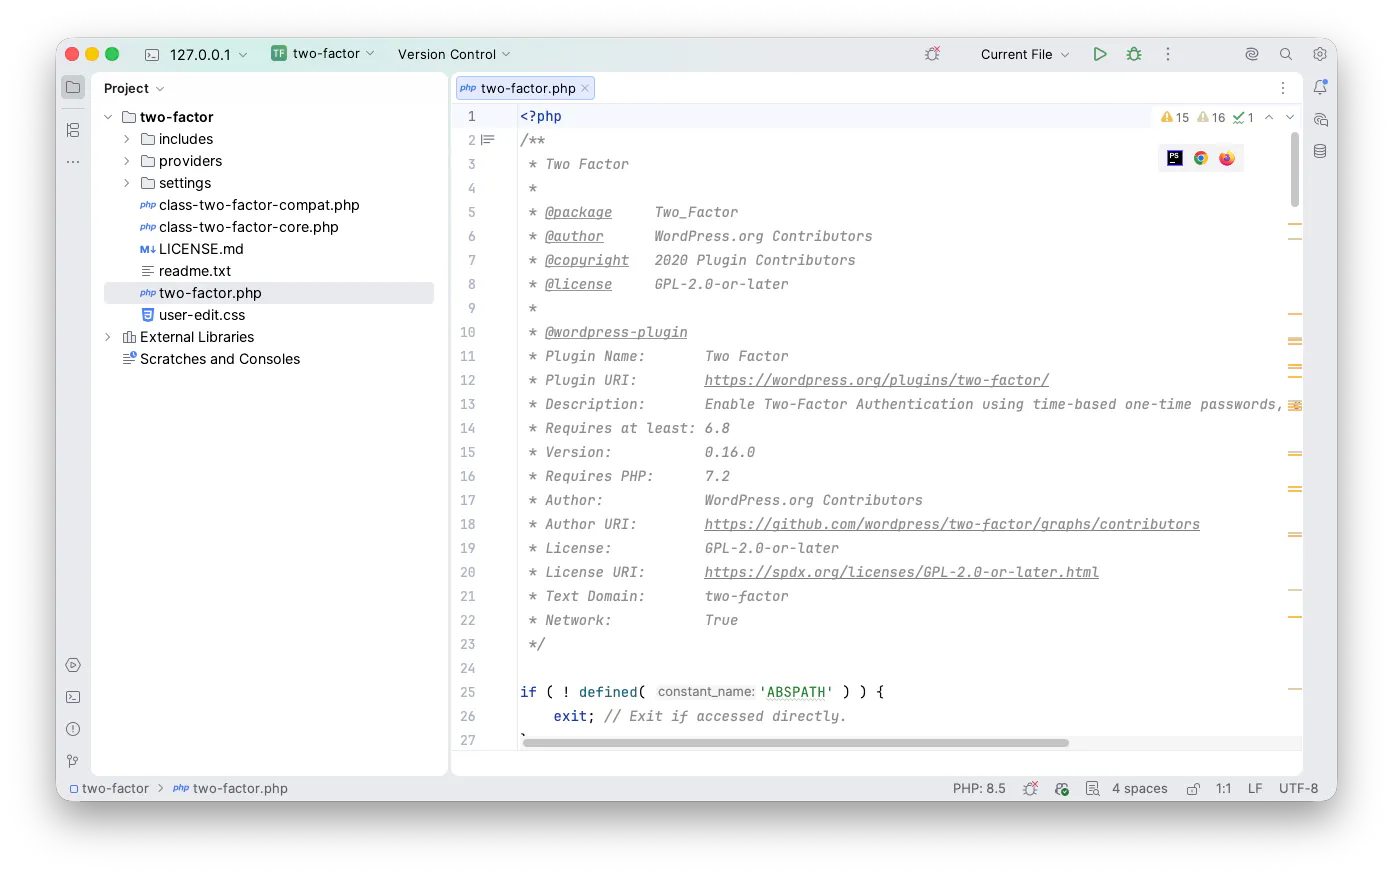
Task: Open file in Firefox browser
Action: coord(1227,158)
